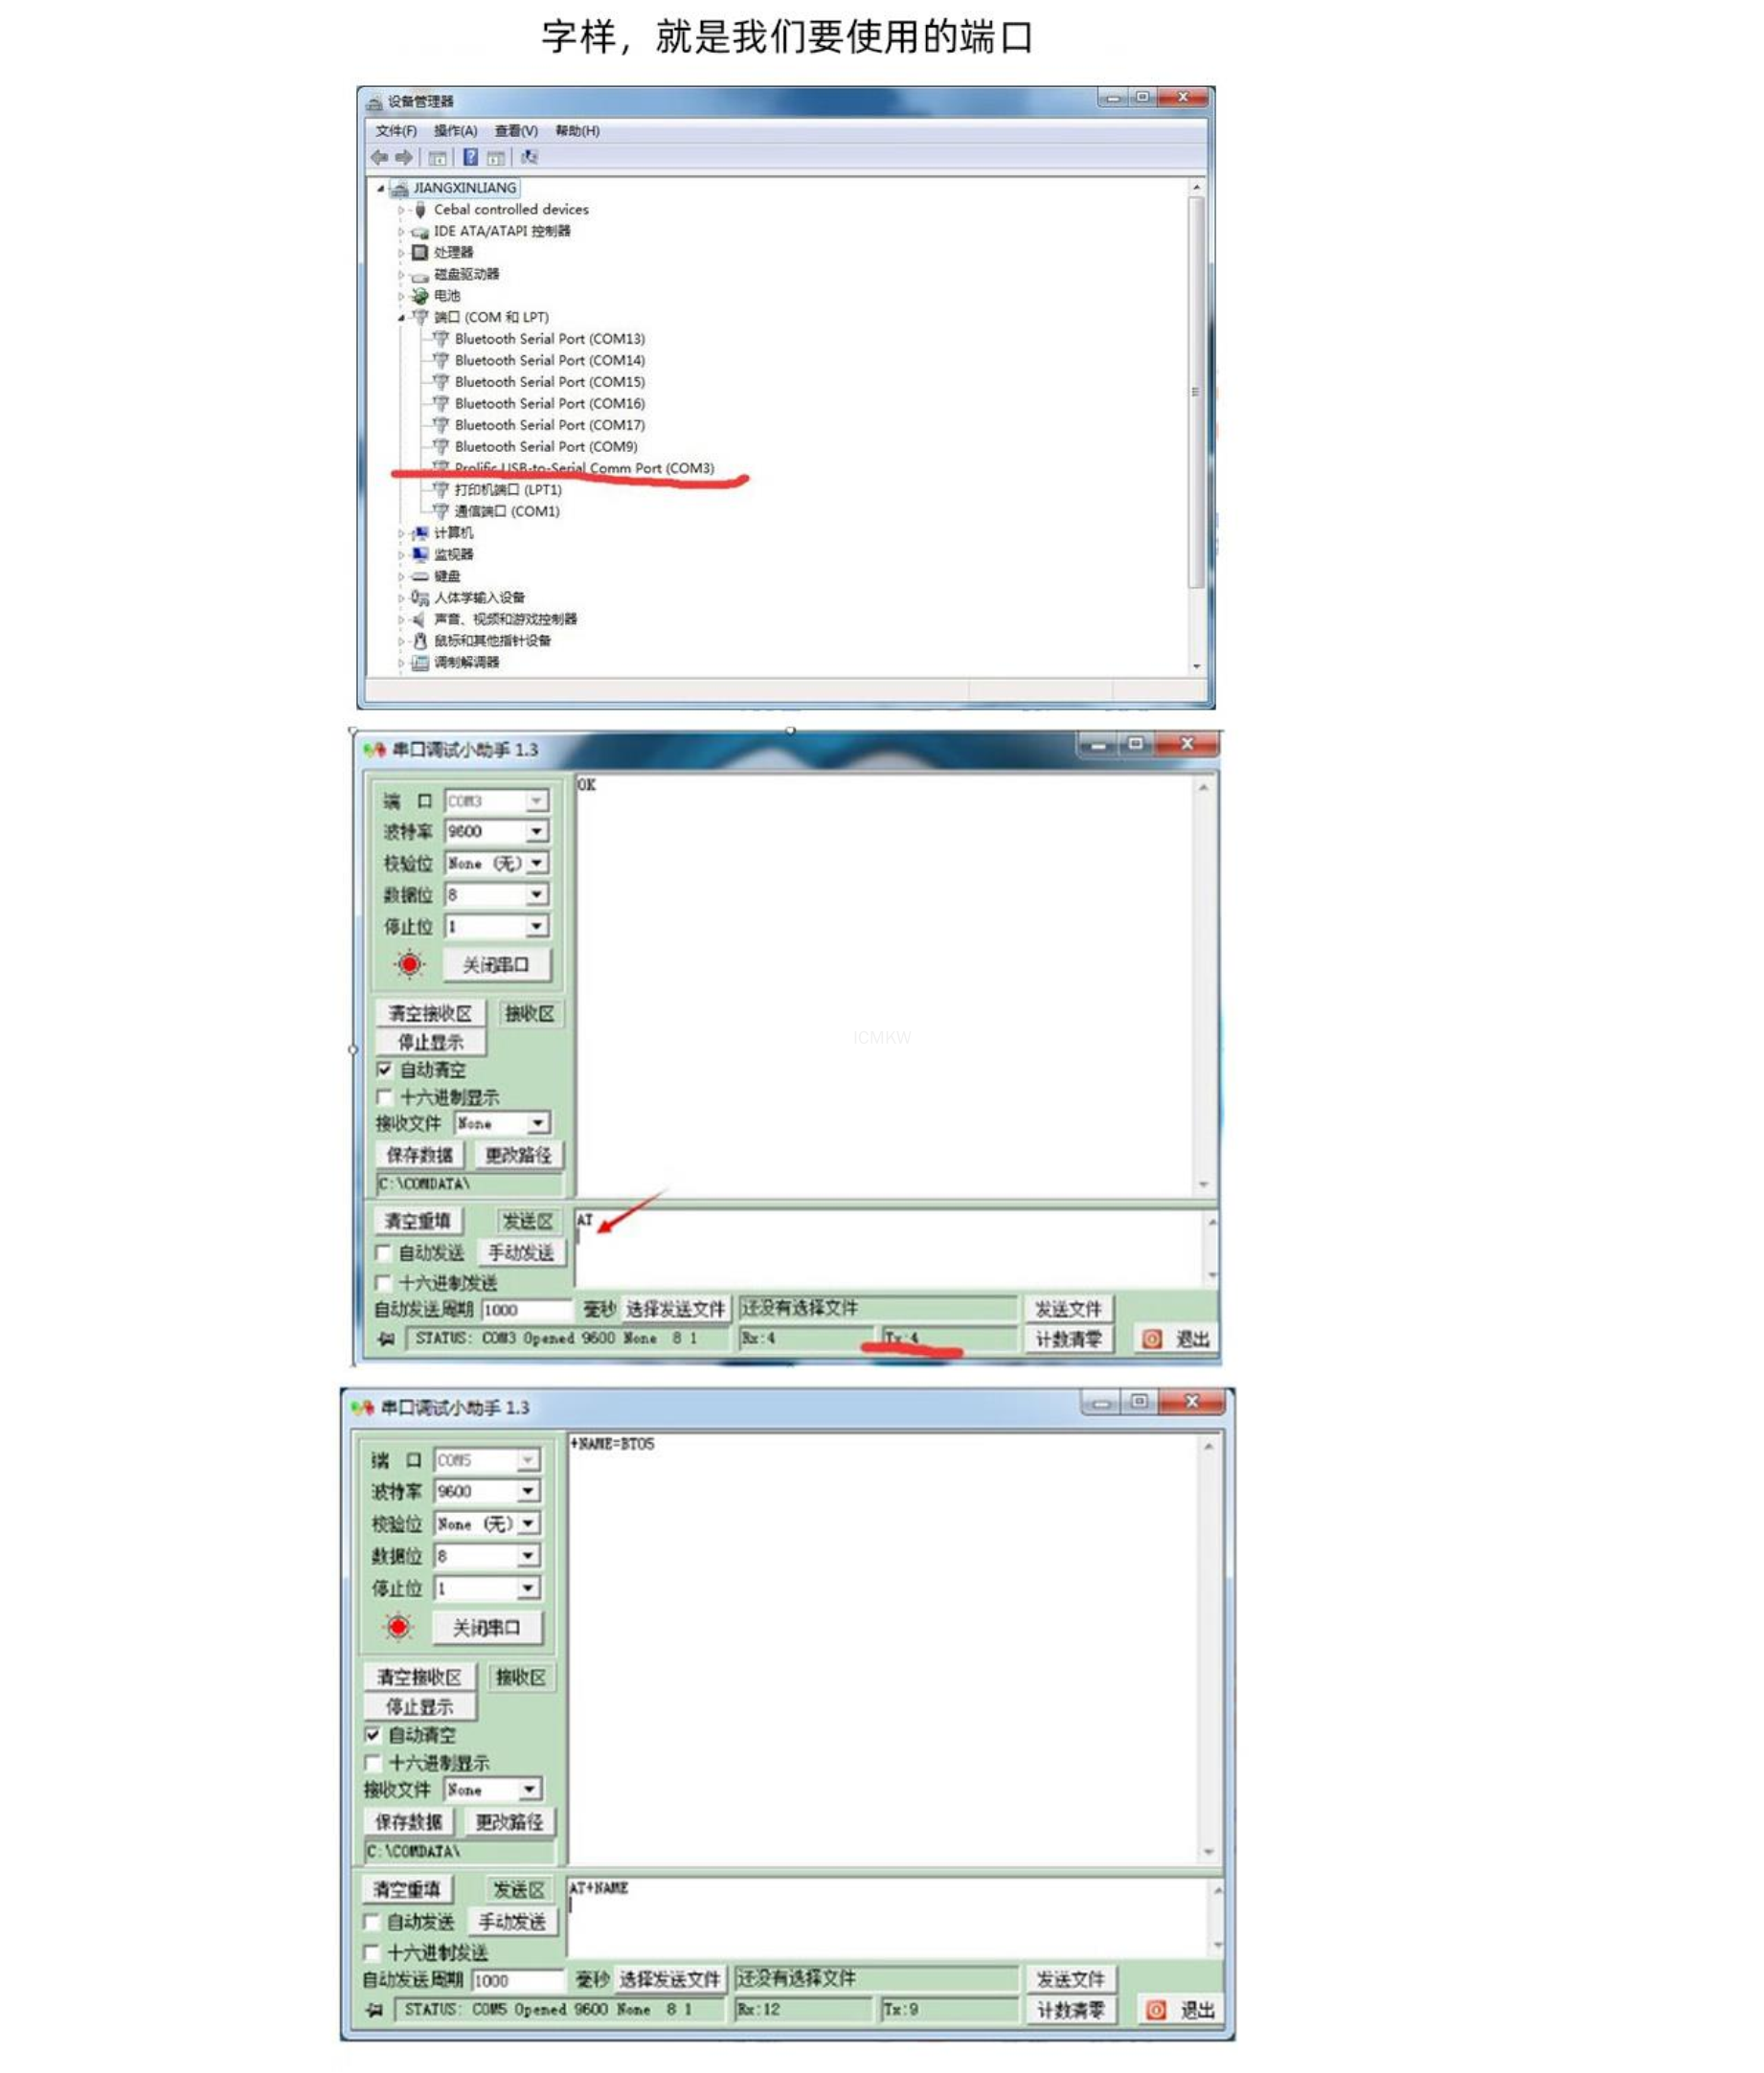Click the red port status light in COM3 window

[409, 964]
